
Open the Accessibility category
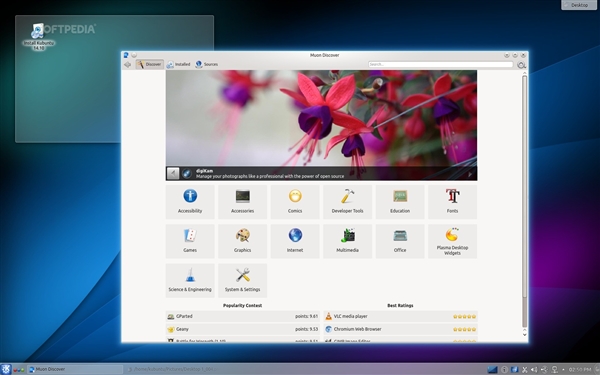tap(190, 202)
